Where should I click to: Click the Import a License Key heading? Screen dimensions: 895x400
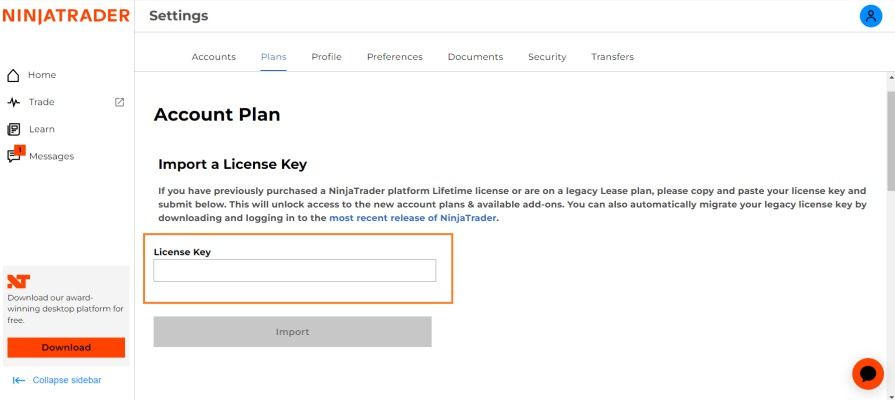[232, 164]
